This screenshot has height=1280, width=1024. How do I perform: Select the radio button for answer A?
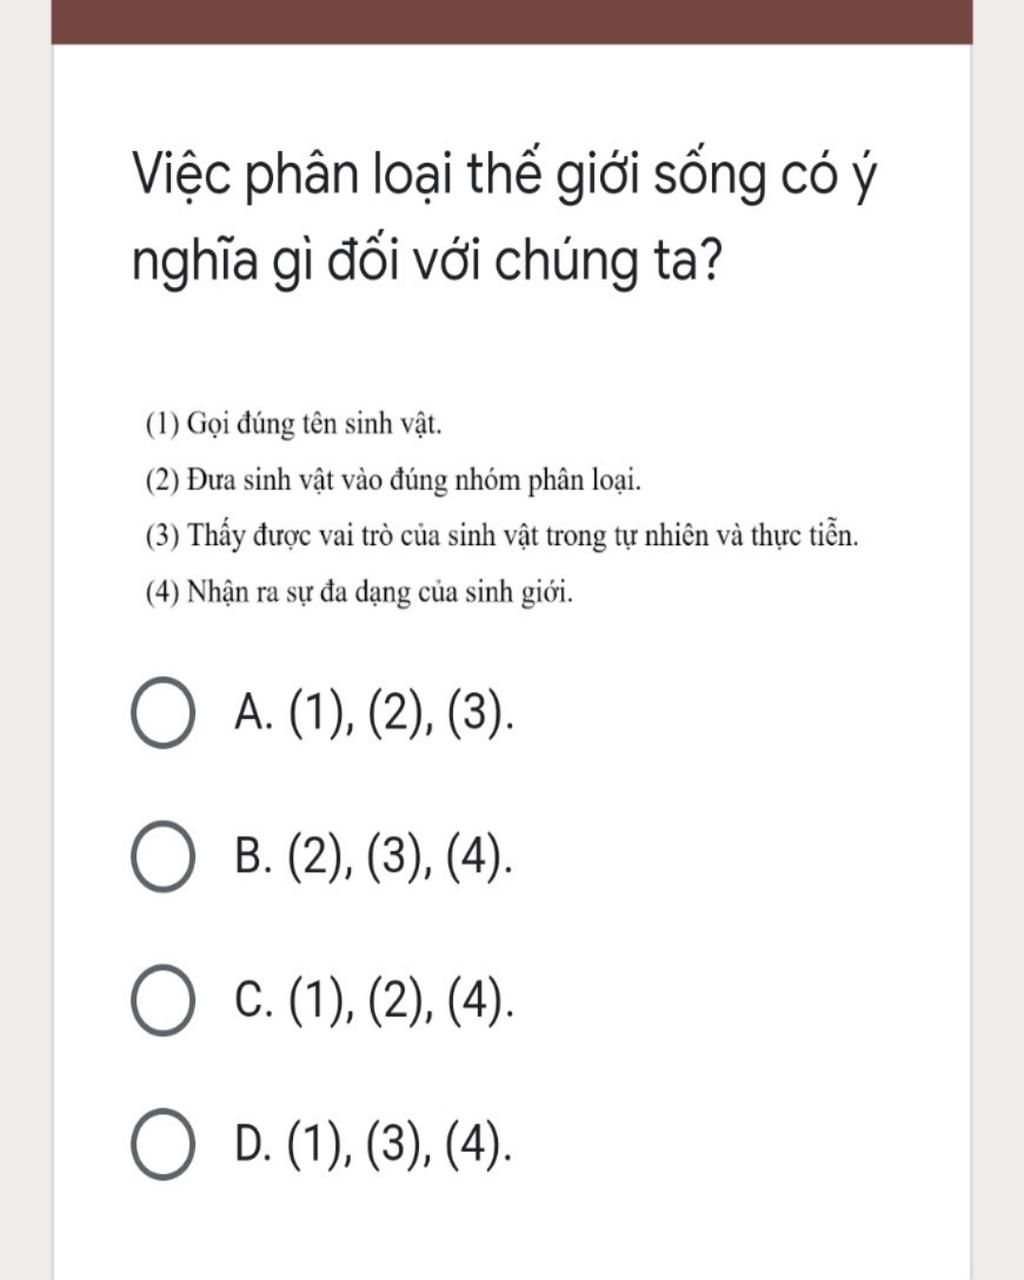pos(162,713)
